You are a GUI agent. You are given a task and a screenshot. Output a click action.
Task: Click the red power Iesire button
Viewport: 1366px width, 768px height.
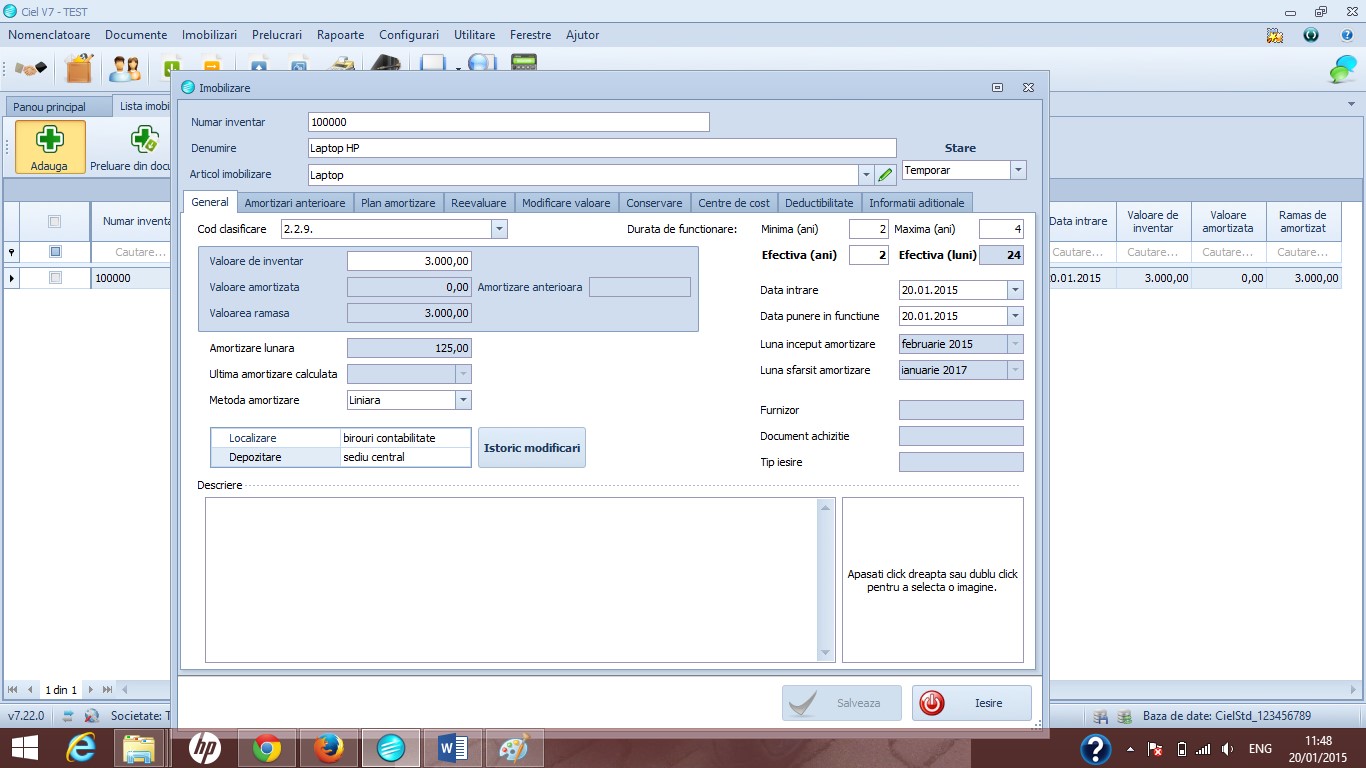pyautogui.click(x=972, y=703)
